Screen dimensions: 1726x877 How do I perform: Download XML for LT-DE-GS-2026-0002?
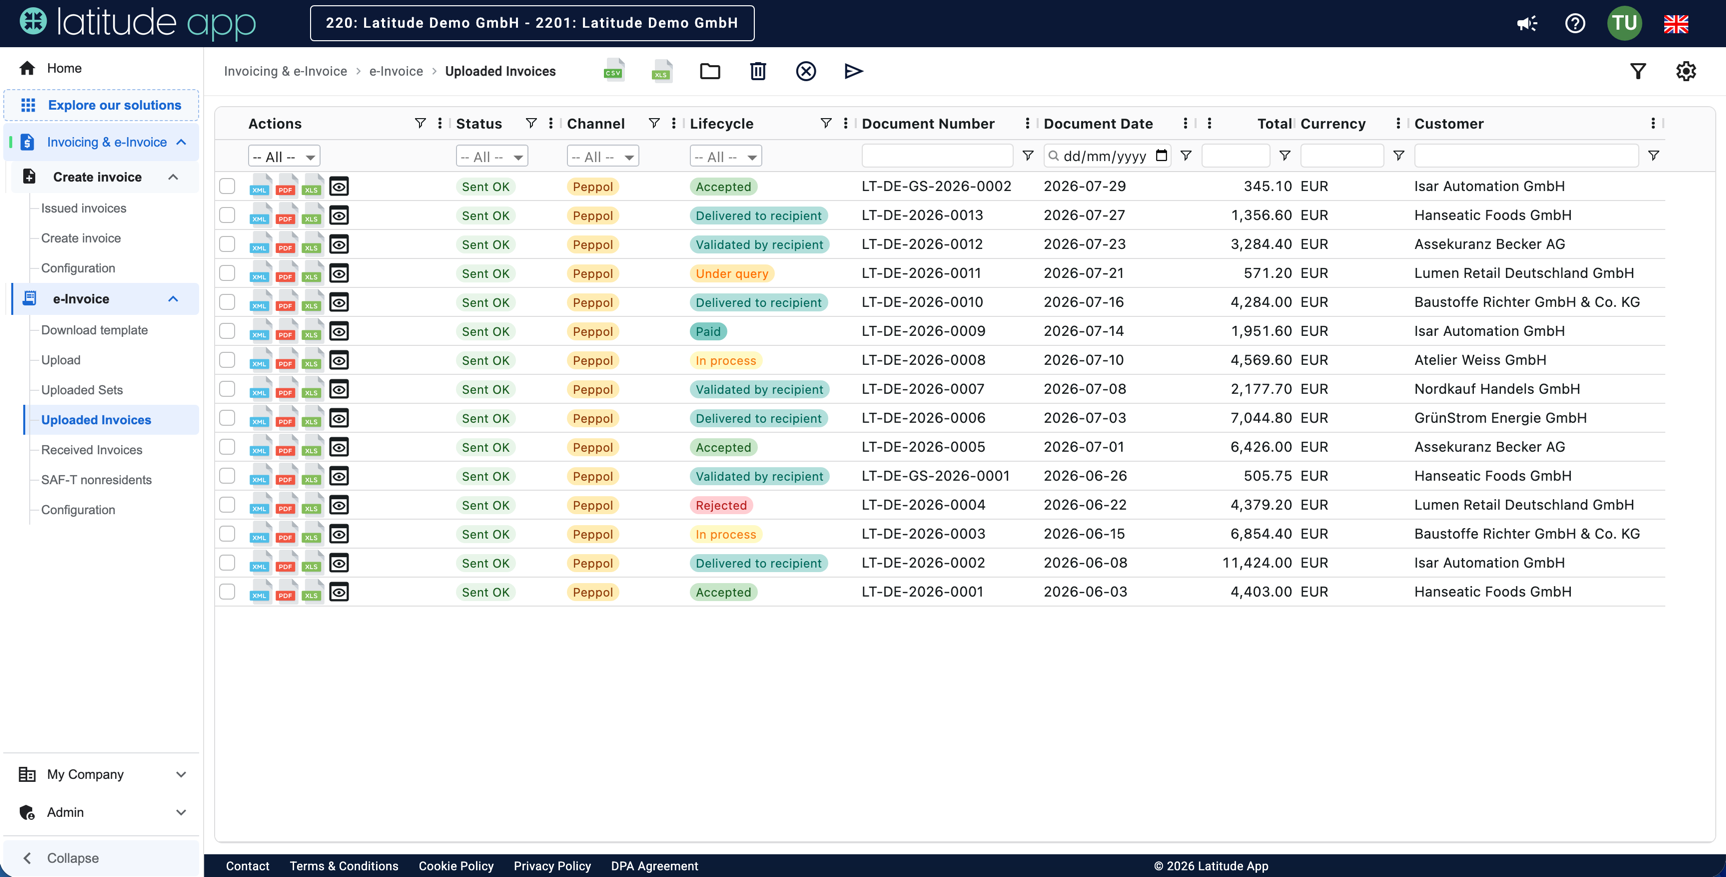(x=260, y=187)
